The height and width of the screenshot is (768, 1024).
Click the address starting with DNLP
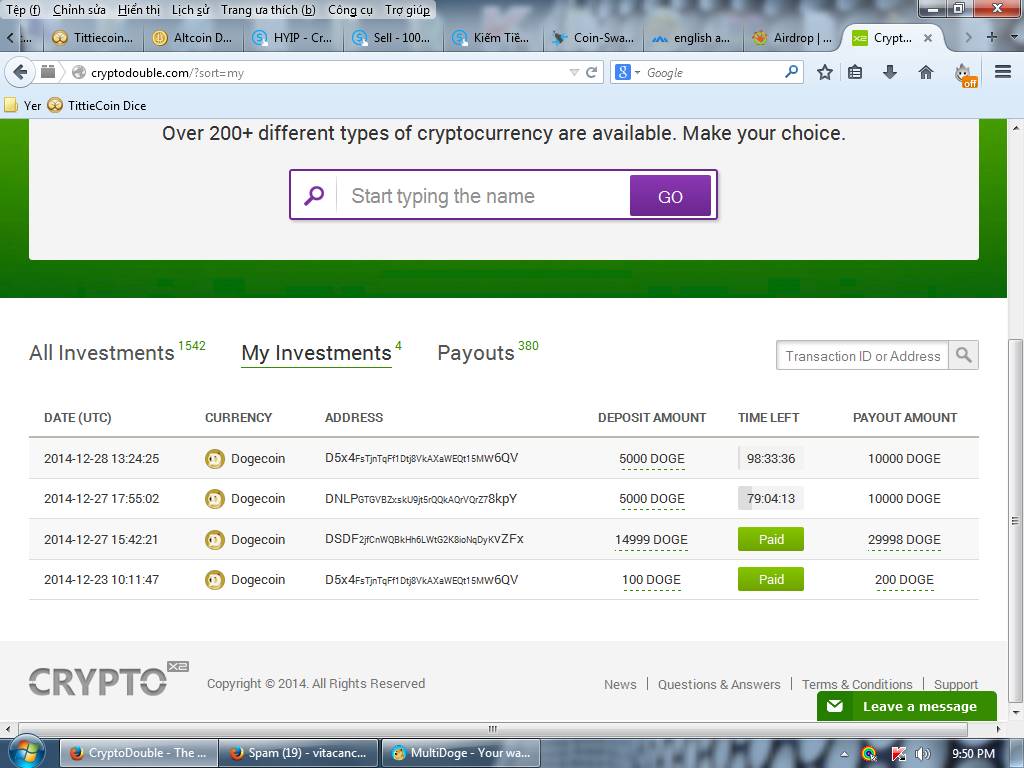point(421,499)
